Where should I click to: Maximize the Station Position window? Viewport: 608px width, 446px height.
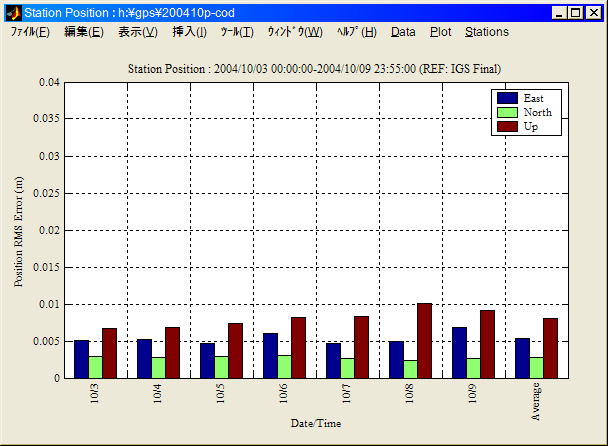click(576, 13)
